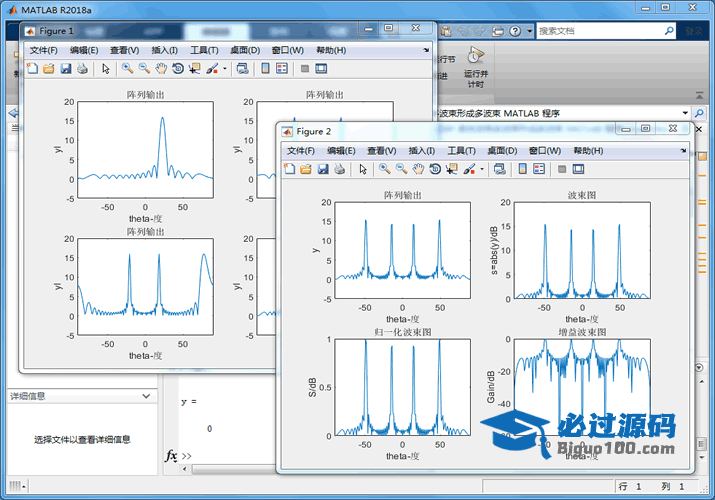
Task: Click login link in MATLAB title area
Action: [x=694, y=31]
